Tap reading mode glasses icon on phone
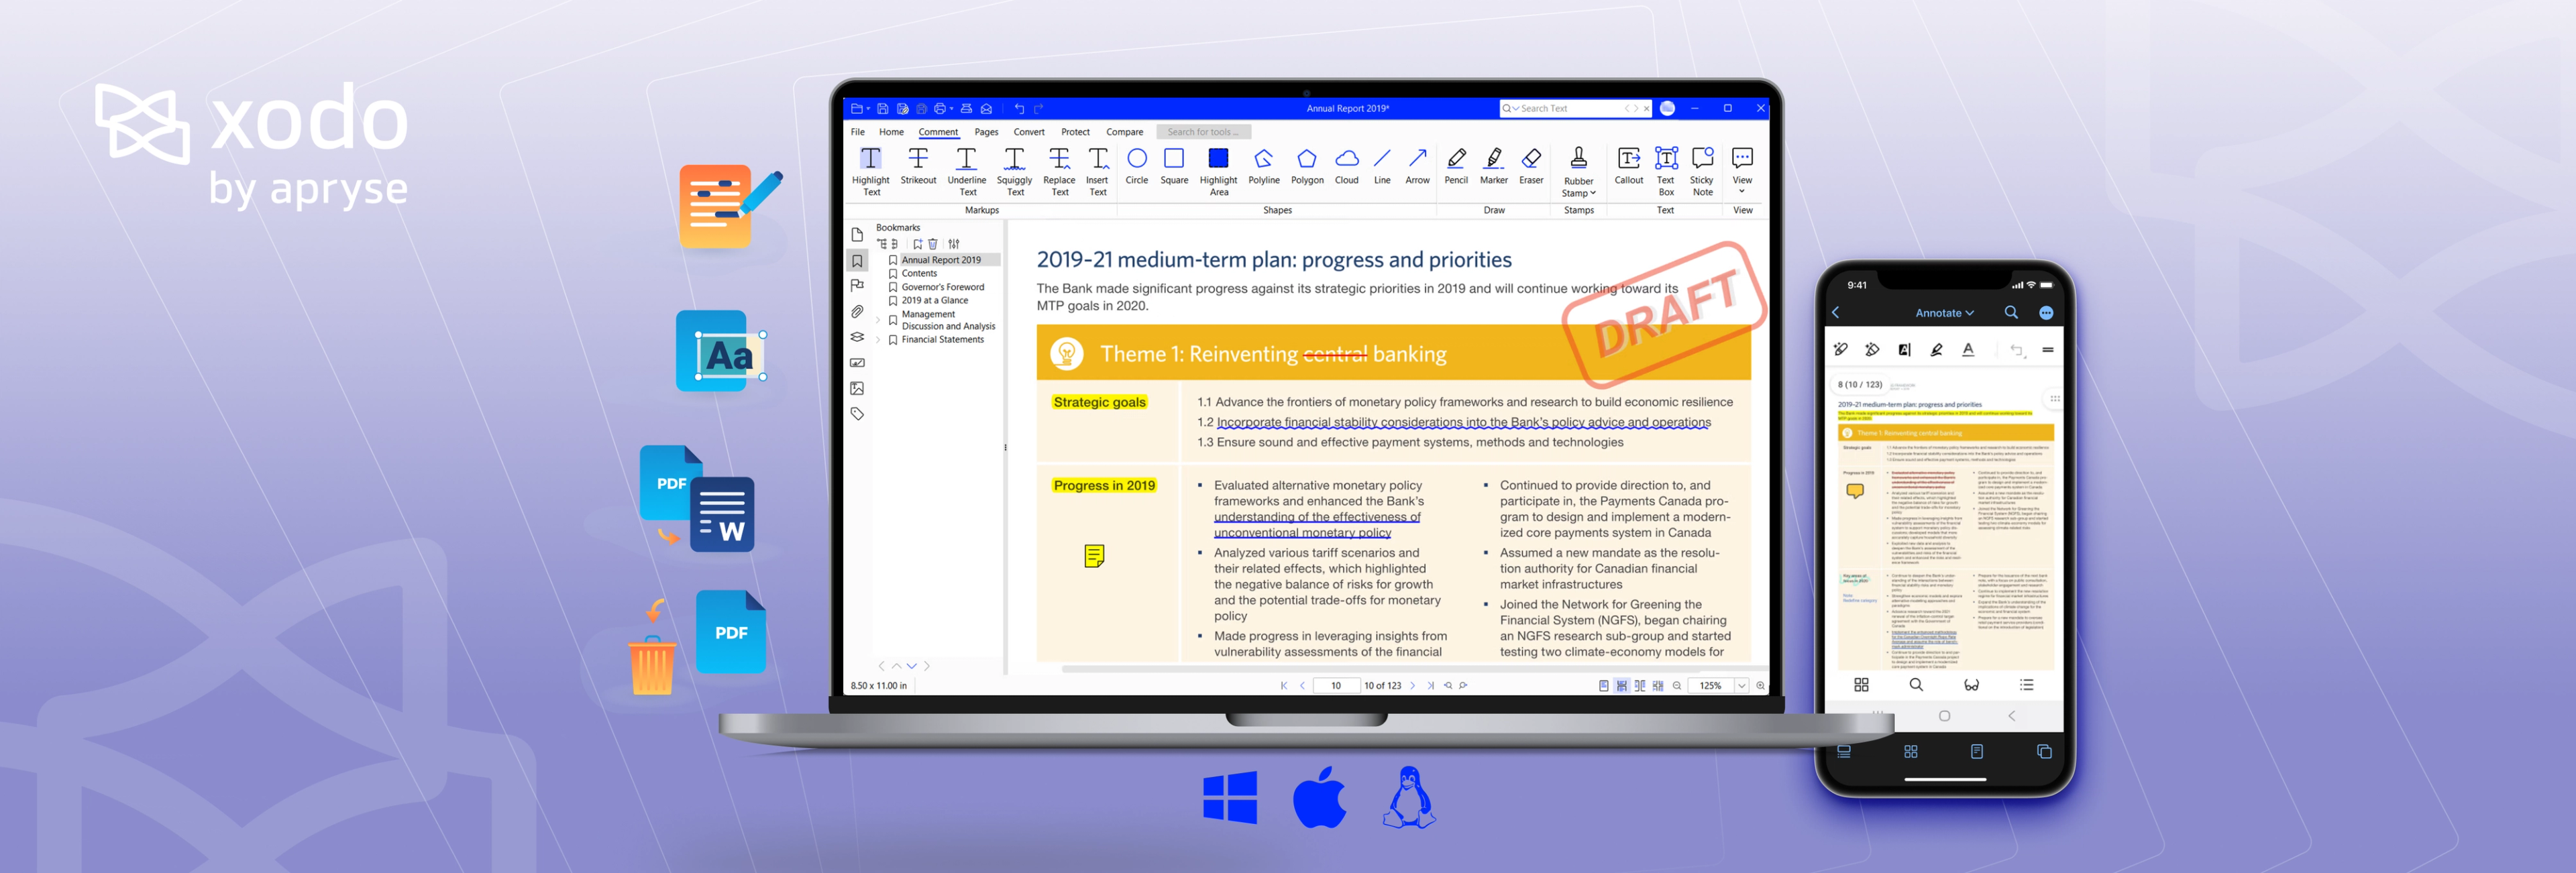Image resolution: width=2576 pixels, height=873 pixels. click(x=1971, y=685)
